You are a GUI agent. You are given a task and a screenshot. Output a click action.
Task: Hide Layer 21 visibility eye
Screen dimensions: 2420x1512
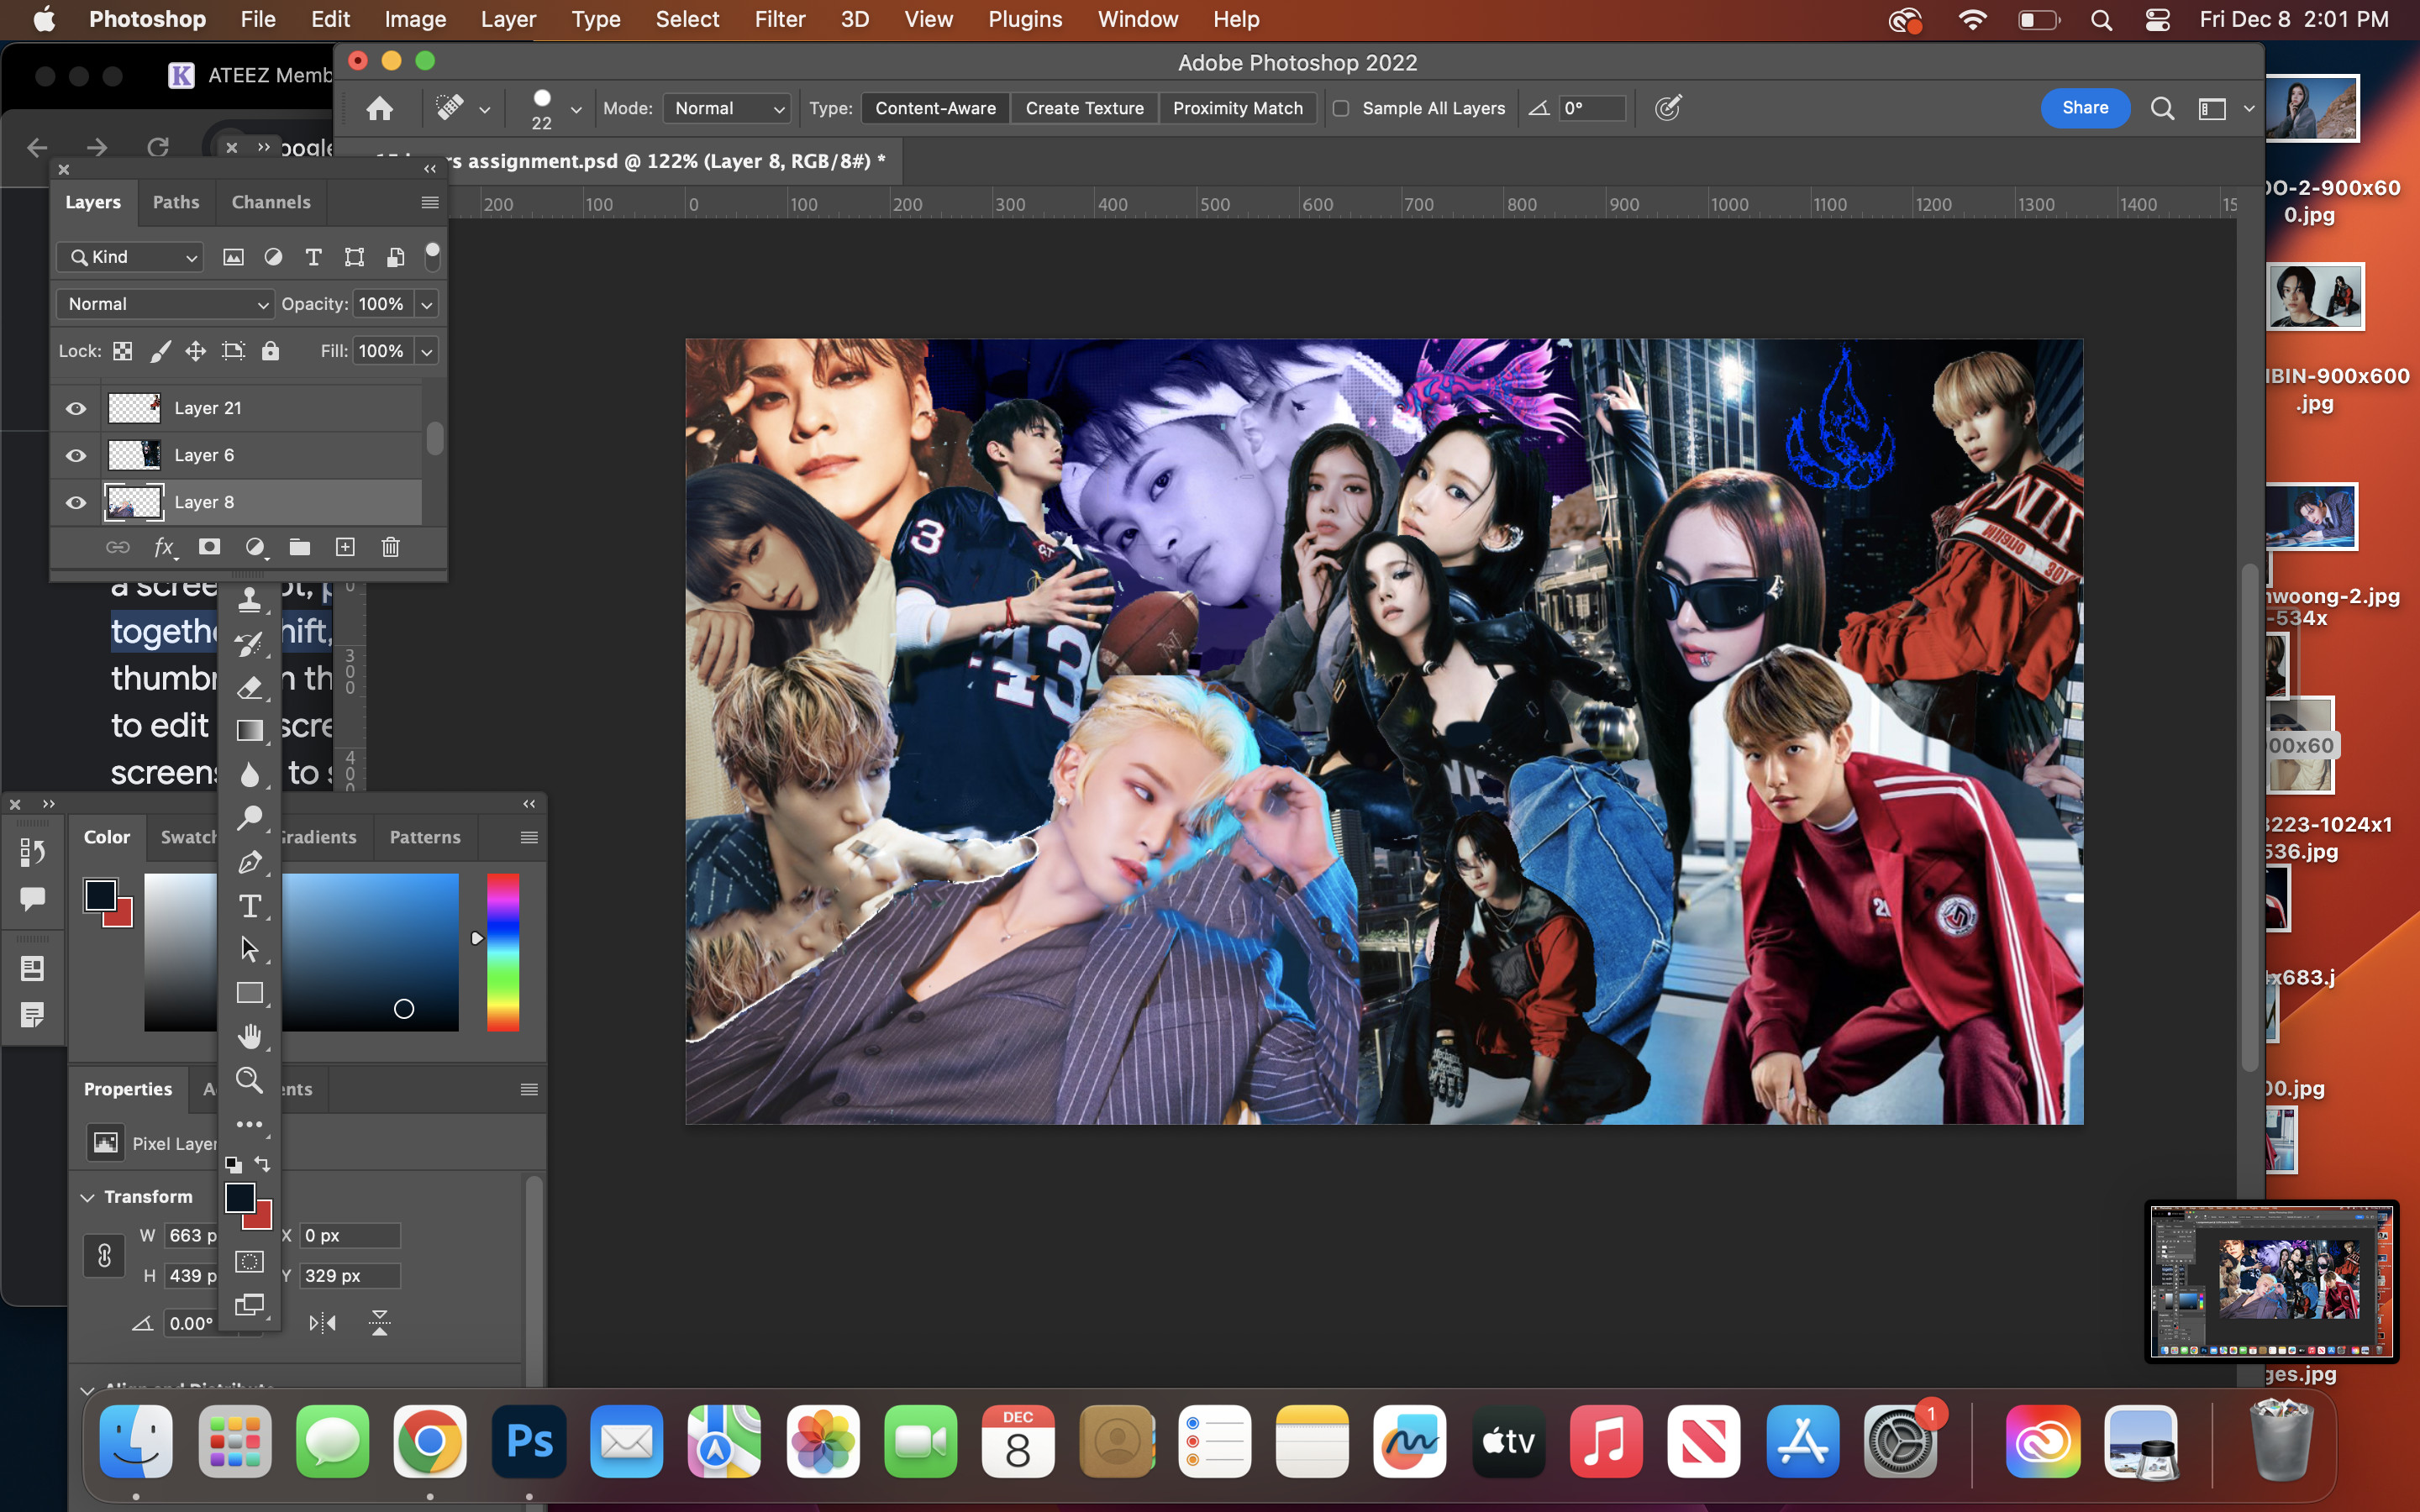pos(76,408)
